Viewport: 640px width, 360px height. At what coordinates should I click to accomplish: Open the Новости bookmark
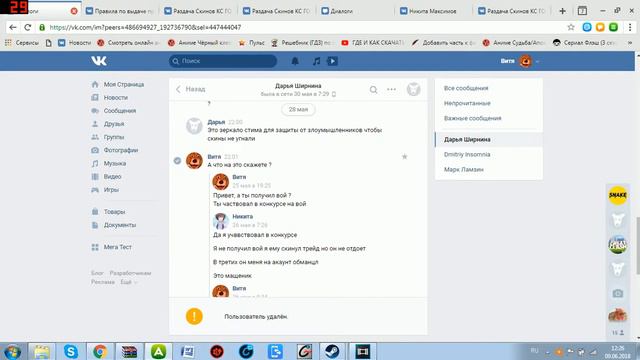(74, 42)
